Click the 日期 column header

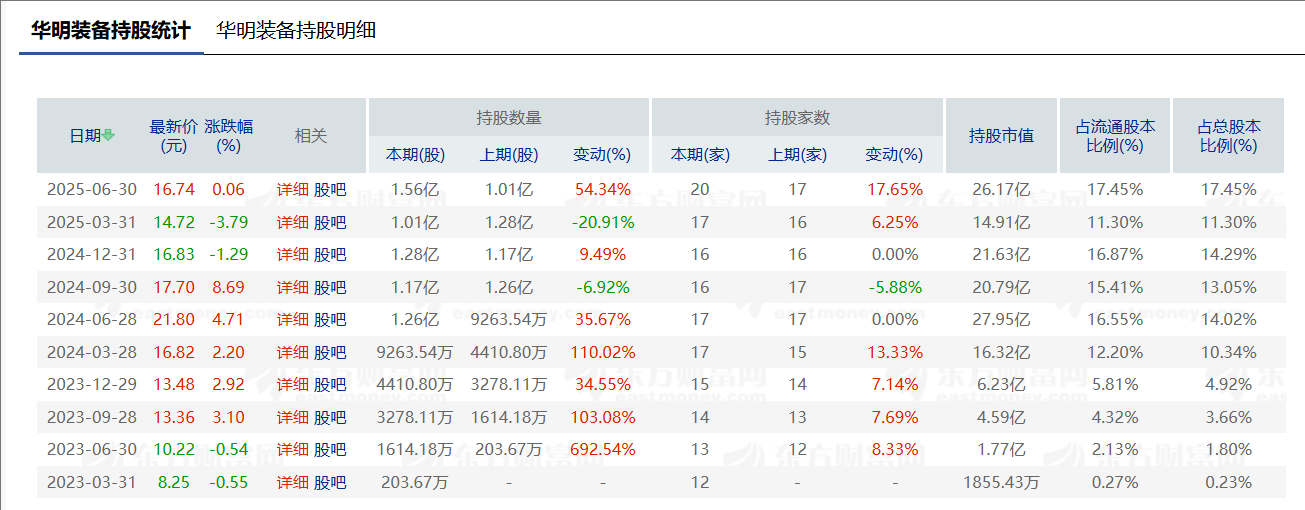click(85, 136)
